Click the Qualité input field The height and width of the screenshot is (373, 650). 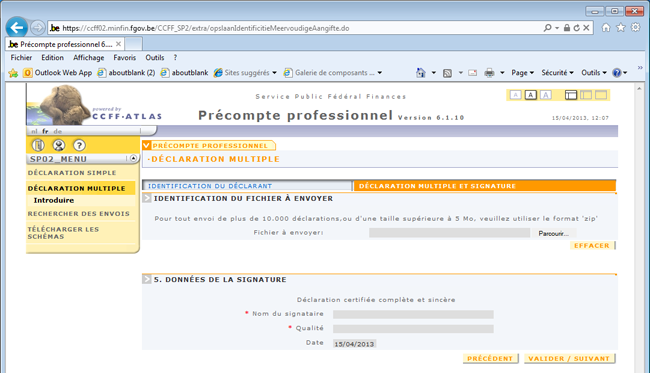click(x=413, y=329)
